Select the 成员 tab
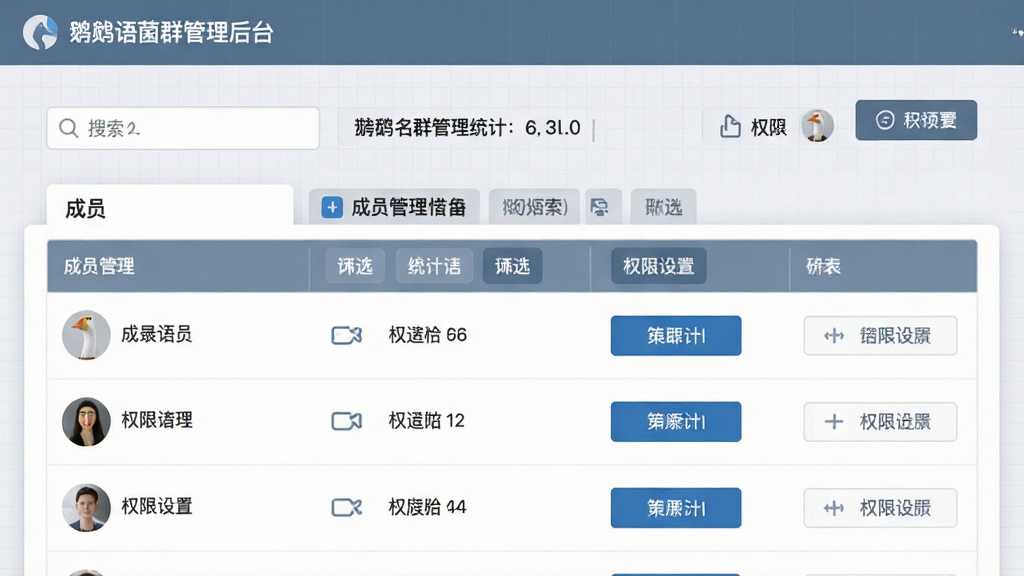Screen dimensions: 1024x576 click(170, 206)
